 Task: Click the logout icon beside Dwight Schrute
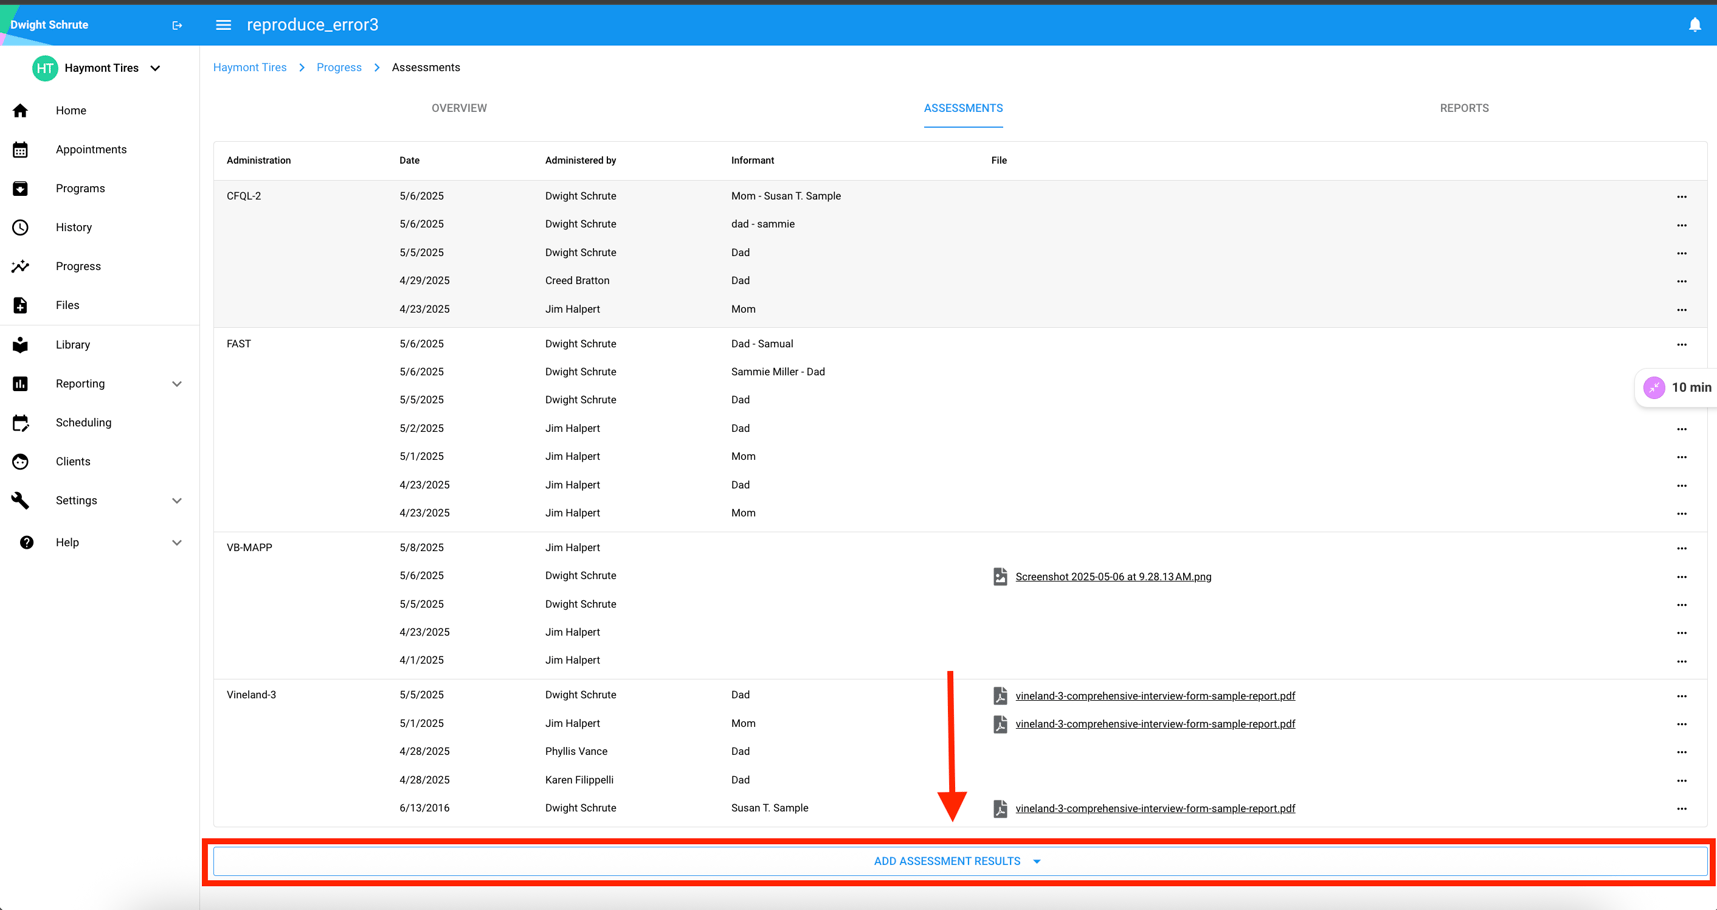(177, 25)
